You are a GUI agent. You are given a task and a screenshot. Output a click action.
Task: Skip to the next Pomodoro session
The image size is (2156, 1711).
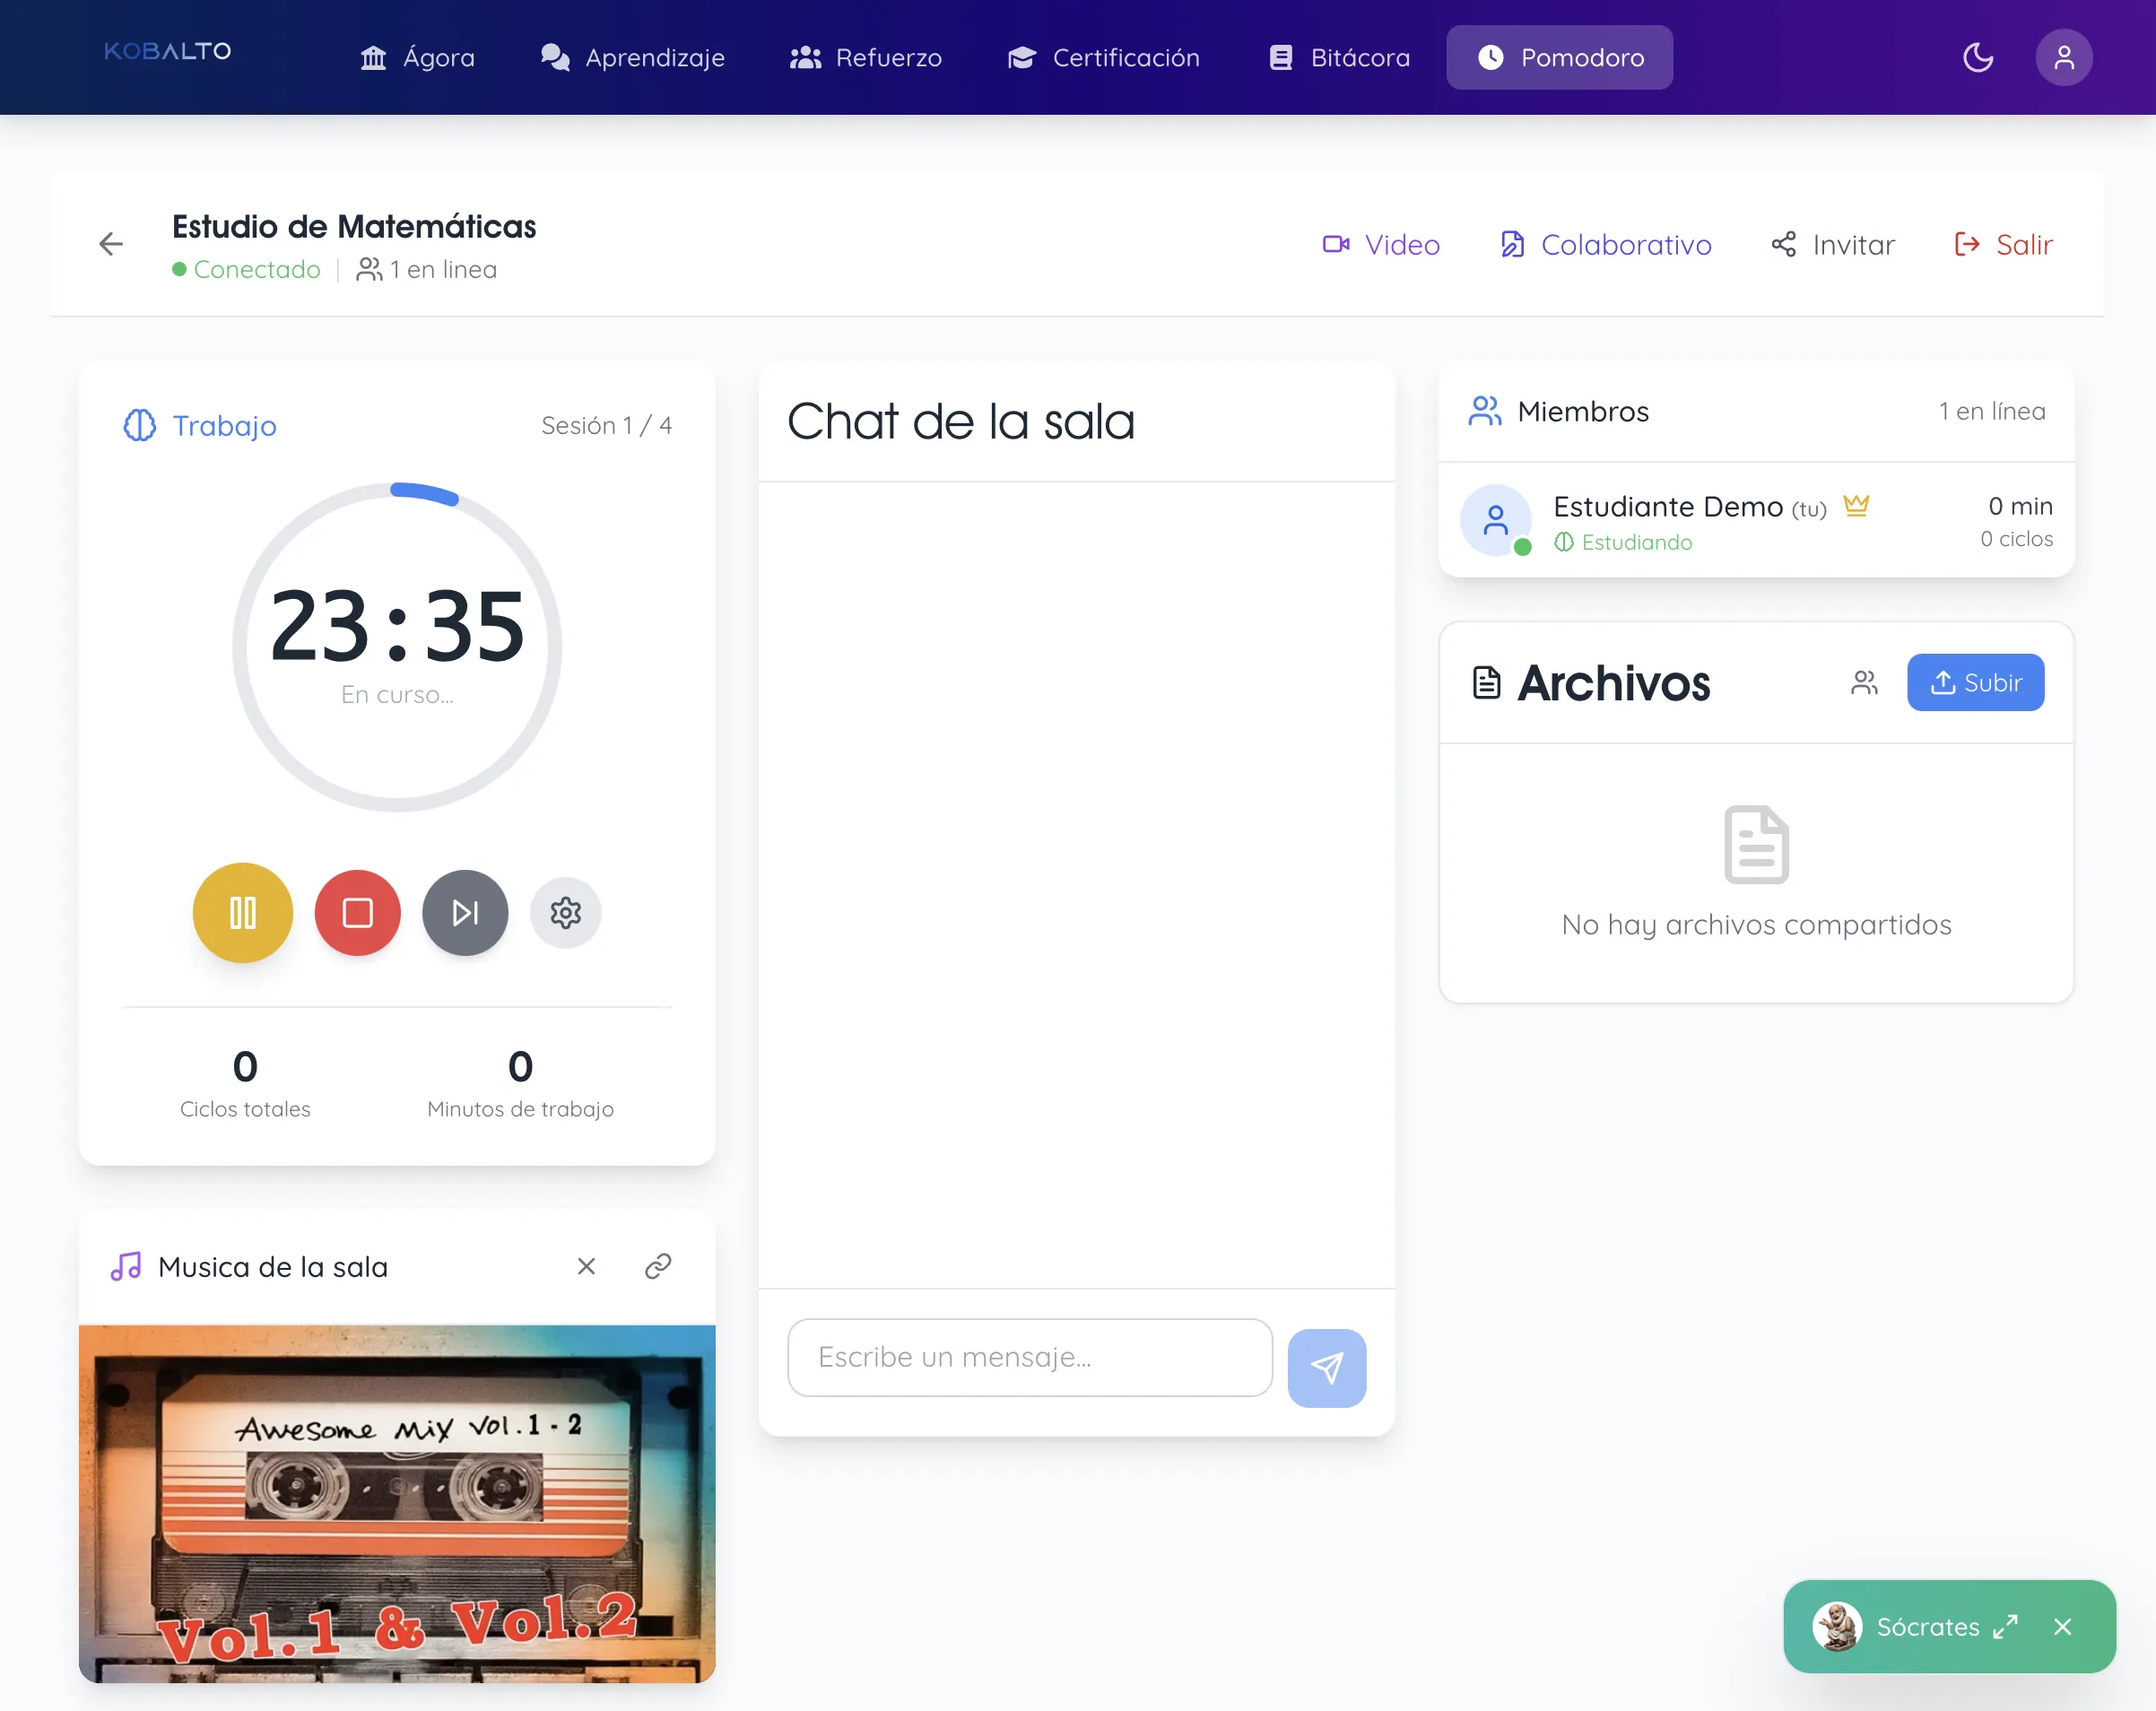pyautogui.click(x=464, y=912)
